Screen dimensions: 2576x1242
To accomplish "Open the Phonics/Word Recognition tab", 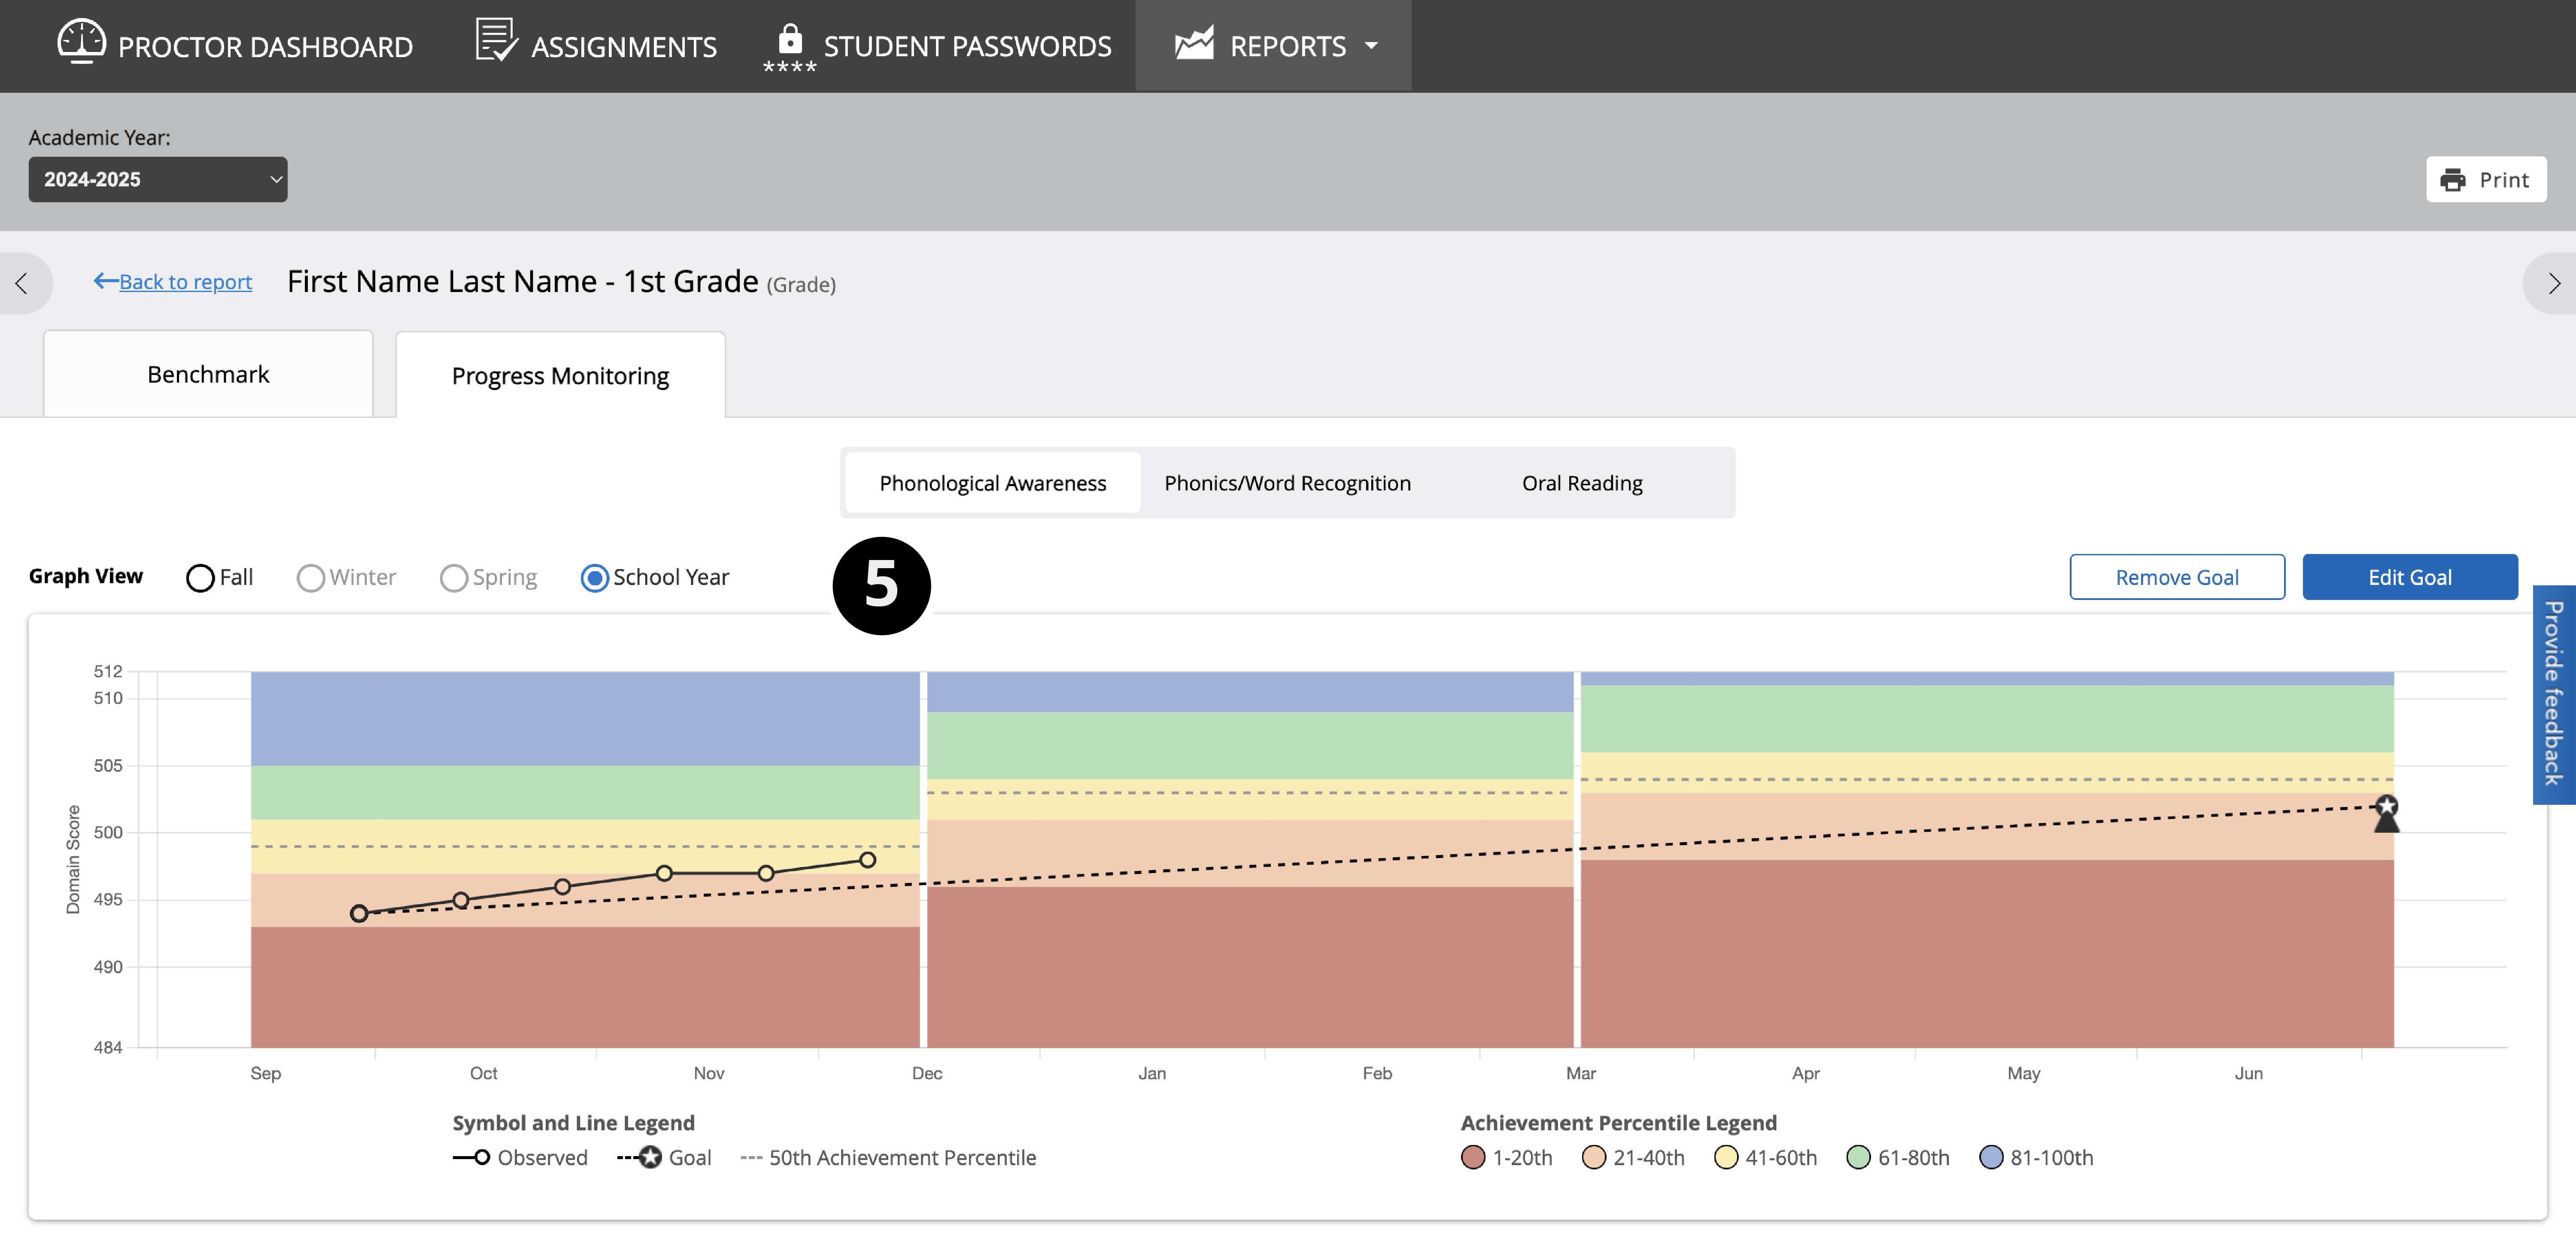I will [x=1287, y=484].
